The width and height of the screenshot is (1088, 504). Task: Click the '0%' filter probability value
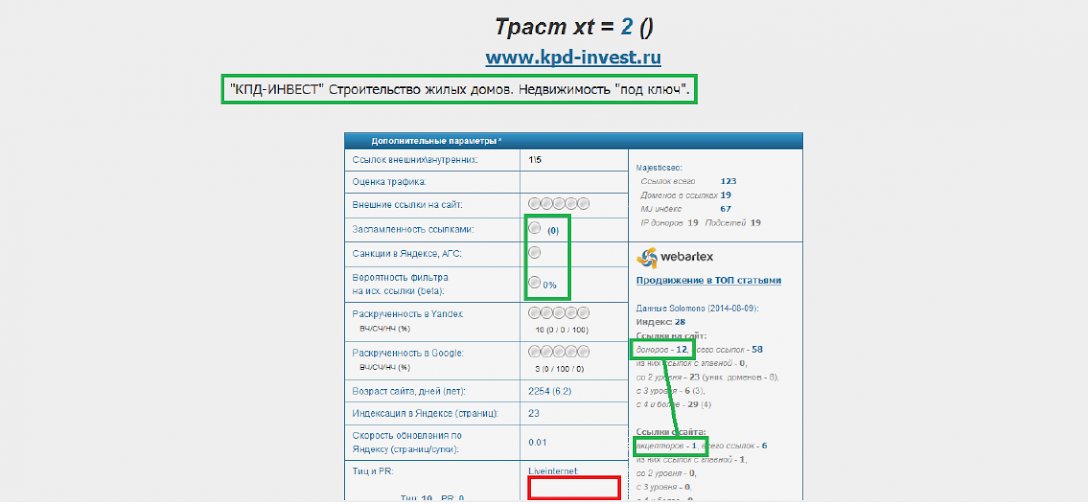click(550, 285)
